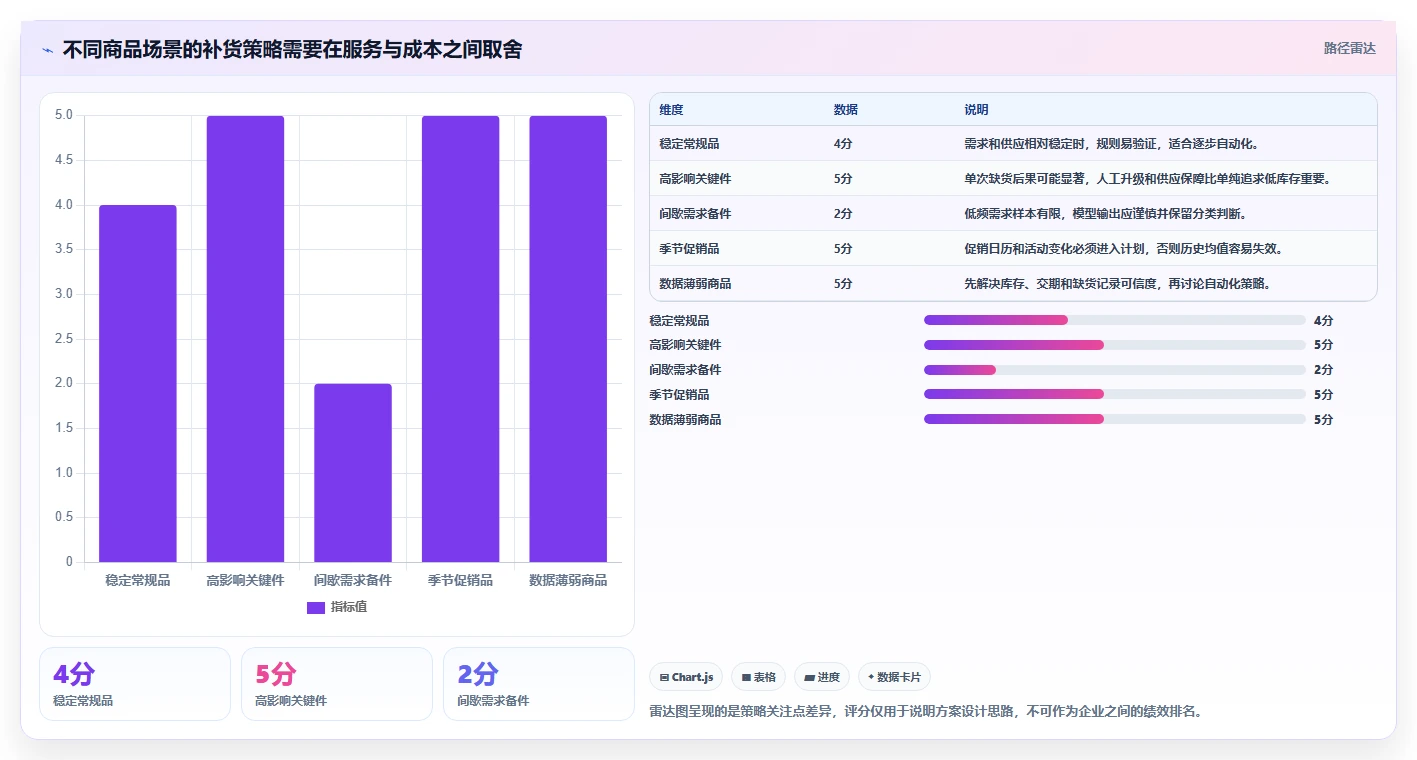
Task: Click the 季节促销品 bar in chart
Action: point(460,339)
